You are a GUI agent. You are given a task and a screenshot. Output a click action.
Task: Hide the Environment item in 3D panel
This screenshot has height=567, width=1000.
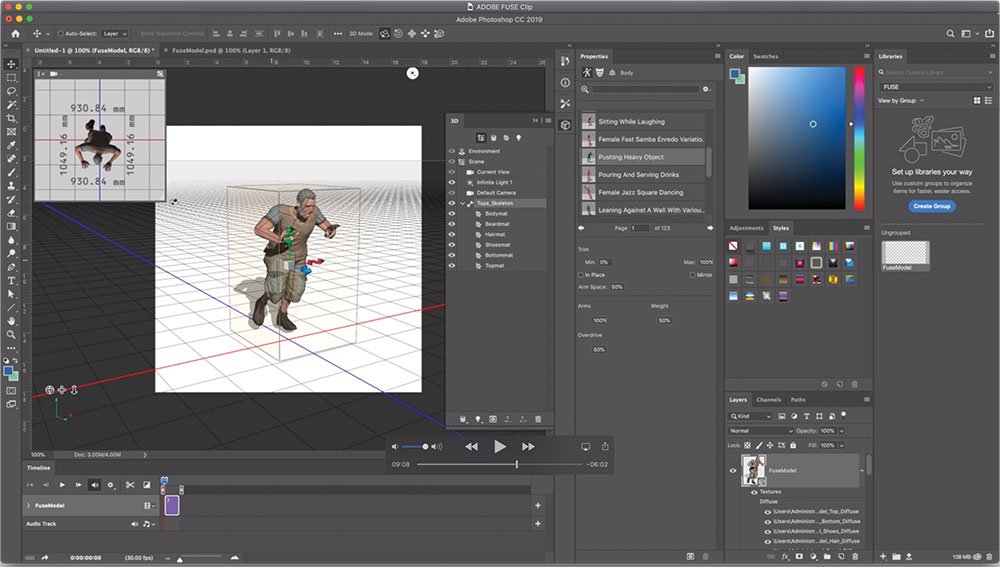coord(452,151)
